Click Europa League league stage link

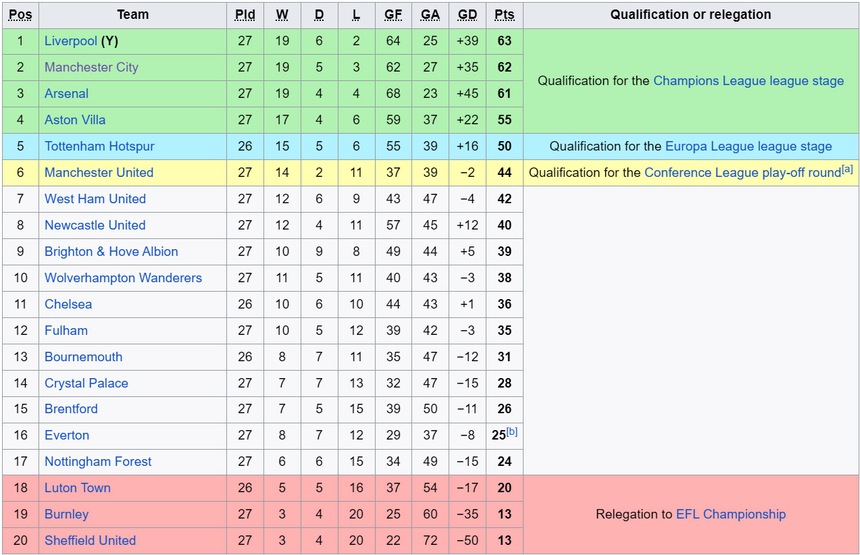click(x=748, y=146)
